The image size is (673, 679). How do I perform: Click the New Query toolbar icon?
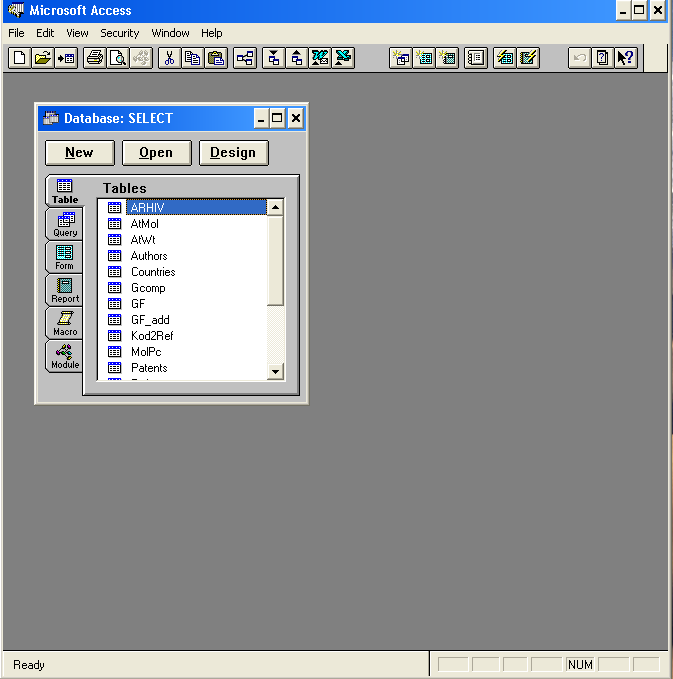401,58
